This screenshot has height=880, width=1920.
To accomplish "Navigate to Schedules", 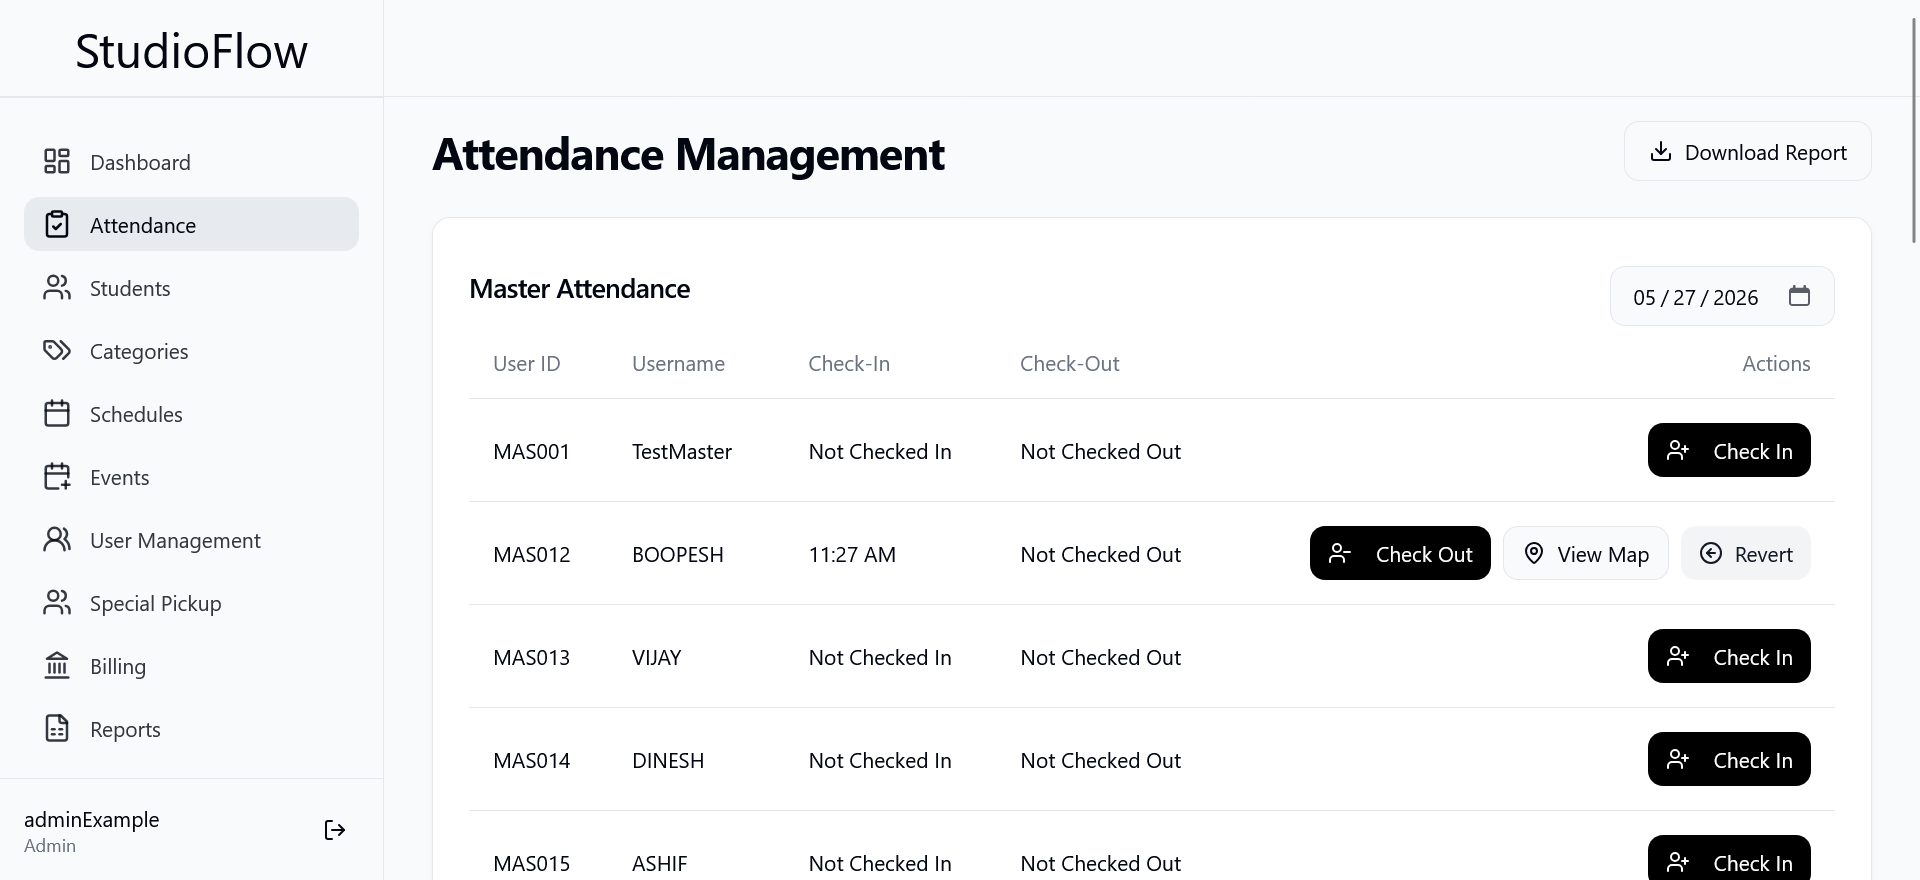I will coord(191,413).
